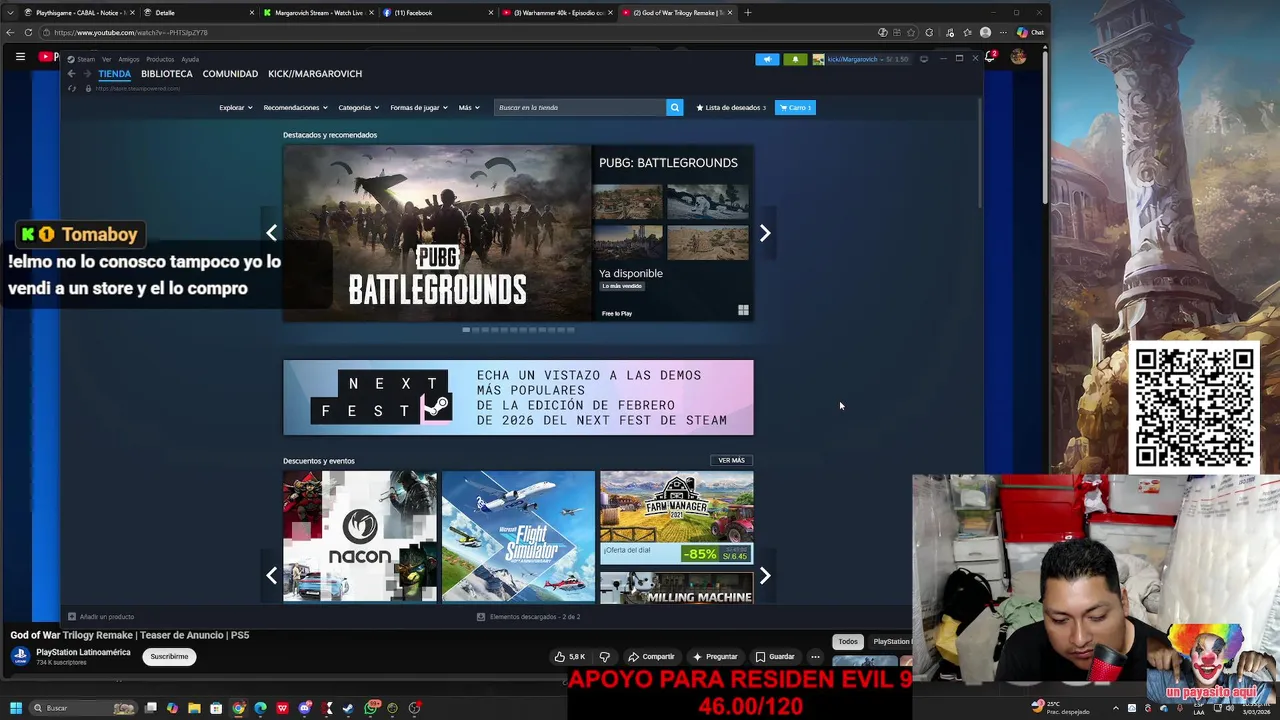The height and width of the screenshot is (720, 1280).
Task: Like the God of War video
Action: click(571, 657)
